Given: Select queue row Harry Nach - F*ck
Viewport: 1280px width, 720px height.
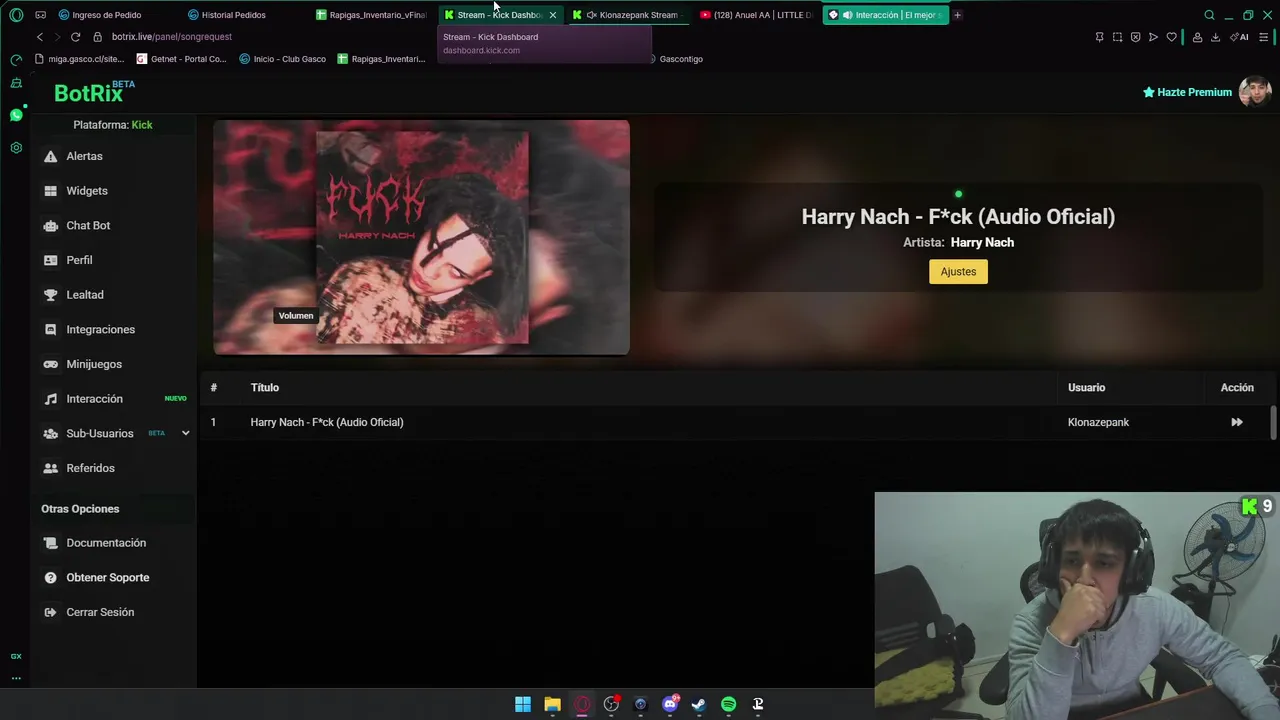Looking at the screenshot, I should click(x=735, y=422).
